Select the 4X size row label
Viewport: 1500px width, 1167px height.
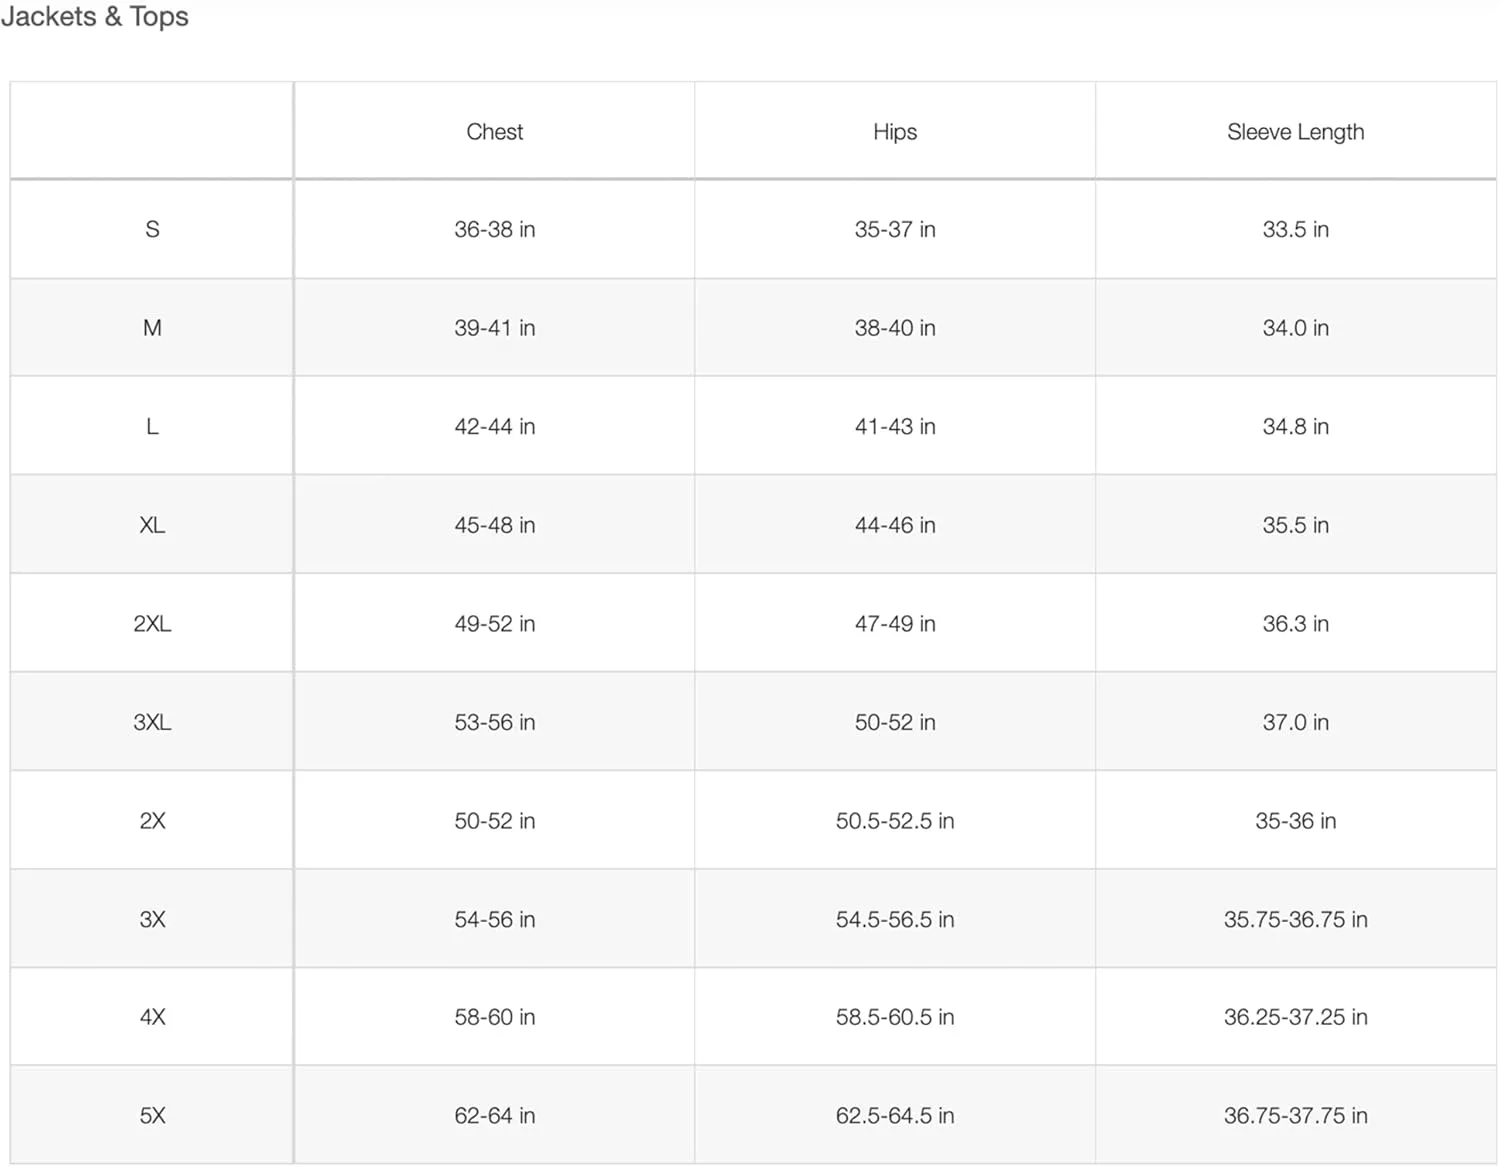[152, 1017]
